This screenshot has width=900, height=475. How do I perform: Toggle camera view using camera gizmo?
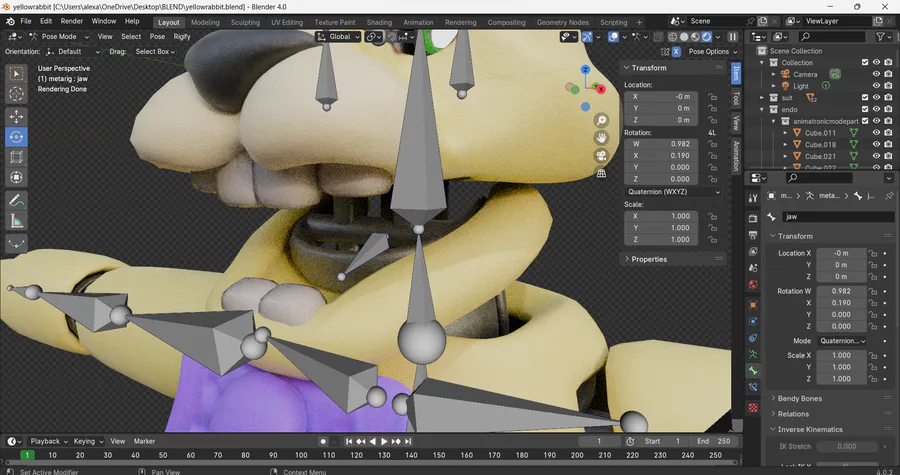pos(601,155)
